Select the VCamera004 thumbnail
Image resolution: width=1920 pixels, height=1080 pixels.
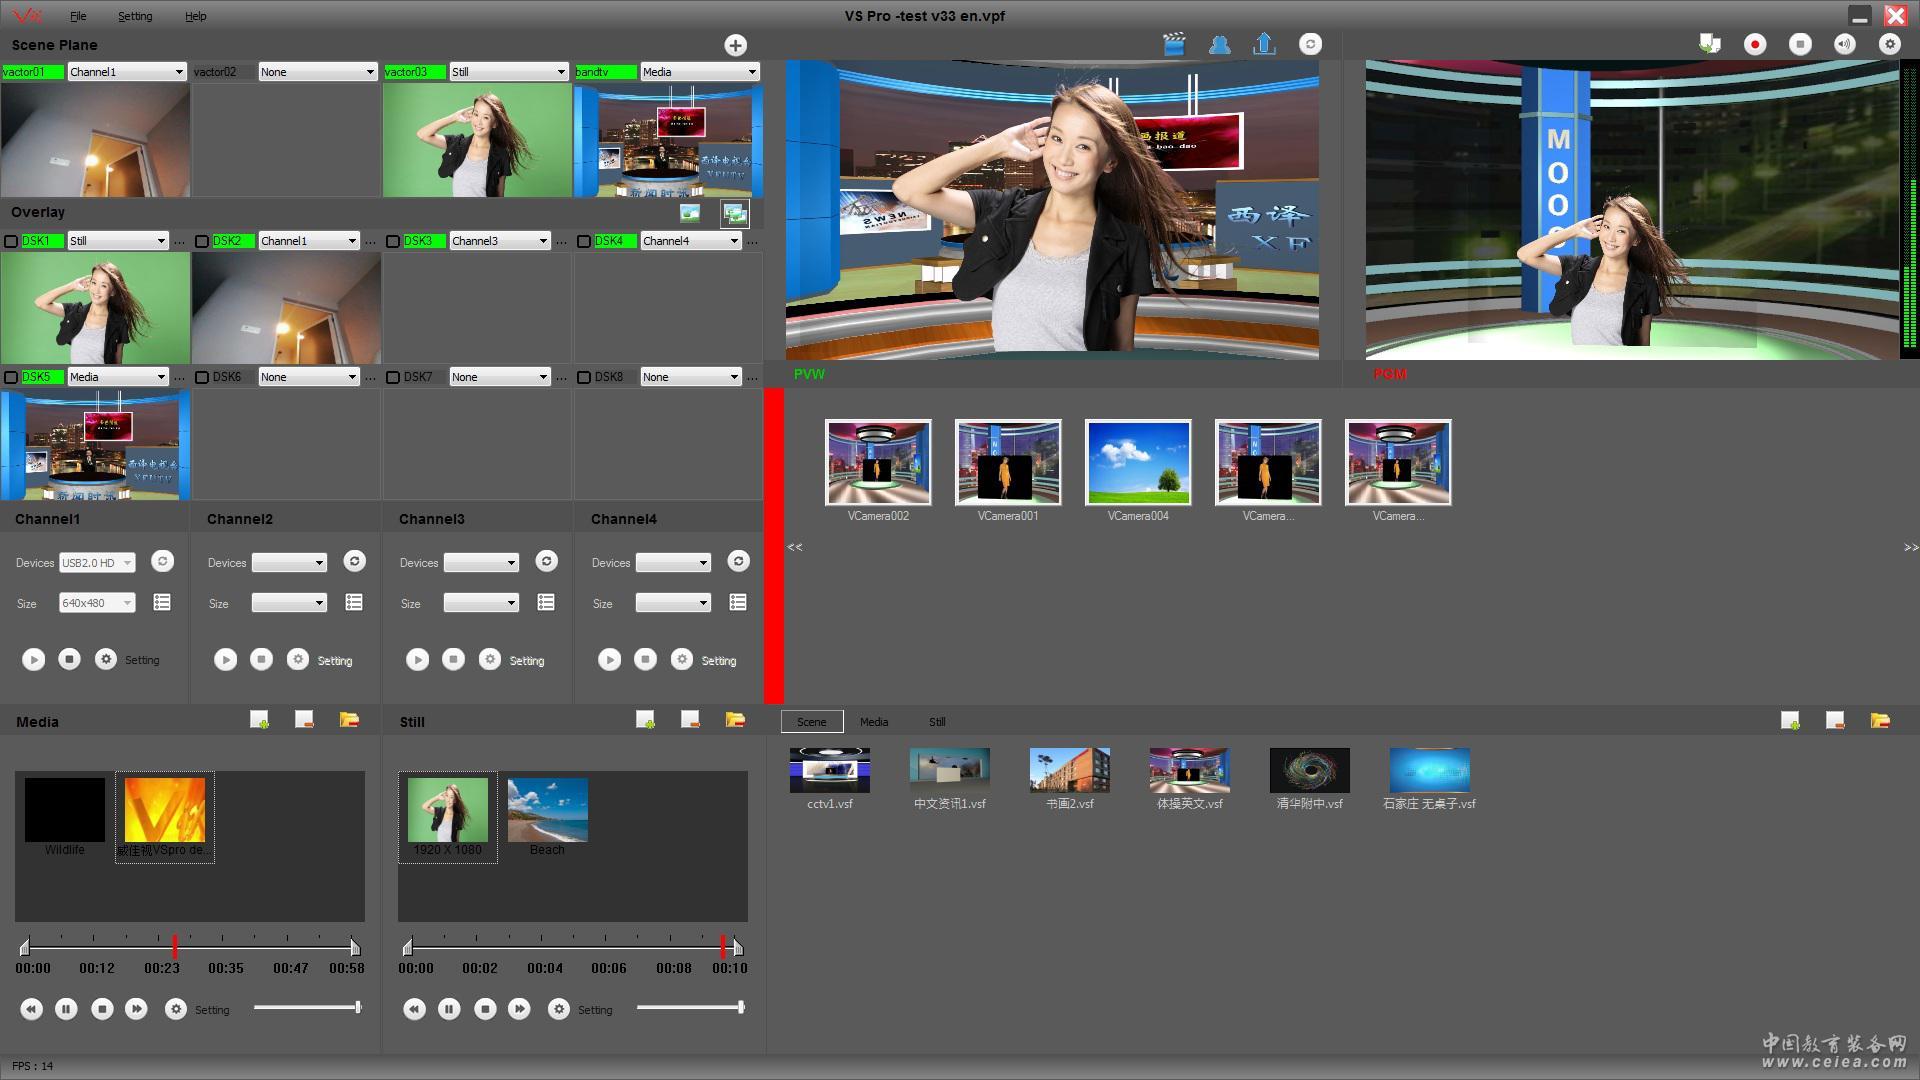(x=1138, y=462)
